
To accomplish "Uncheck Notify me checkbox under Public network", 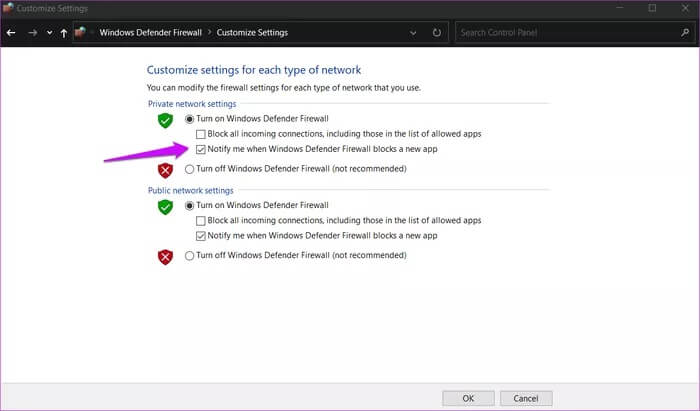I will (201, 236).
